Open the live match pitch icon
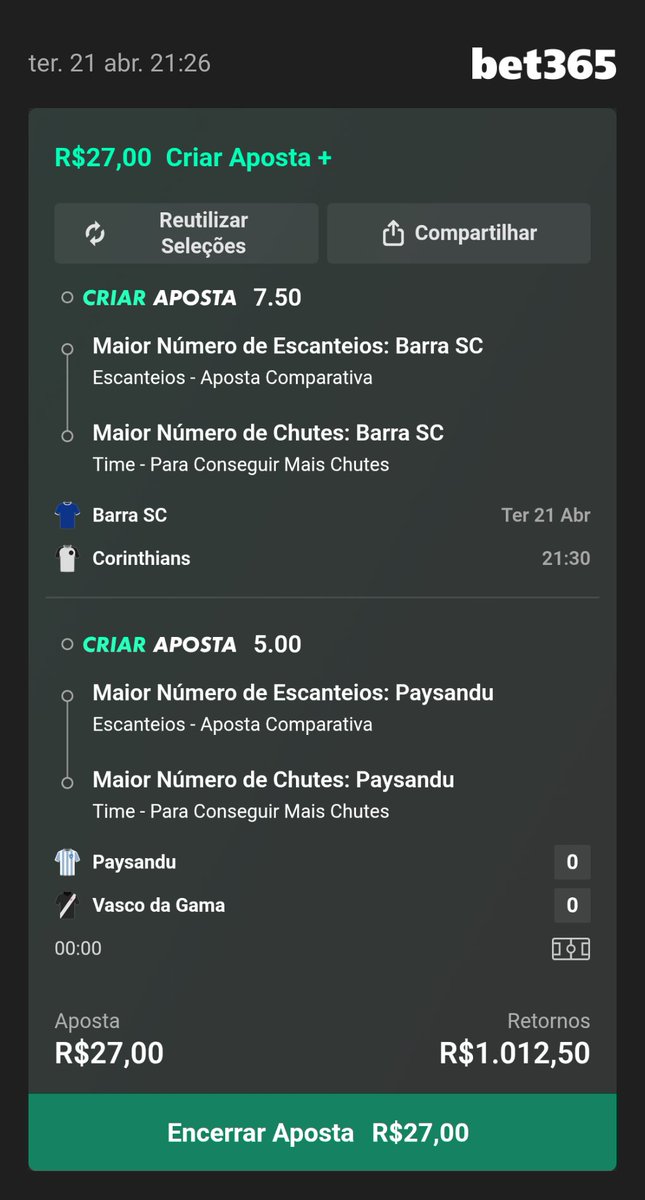645x1200 pixels. pos(571,948)
